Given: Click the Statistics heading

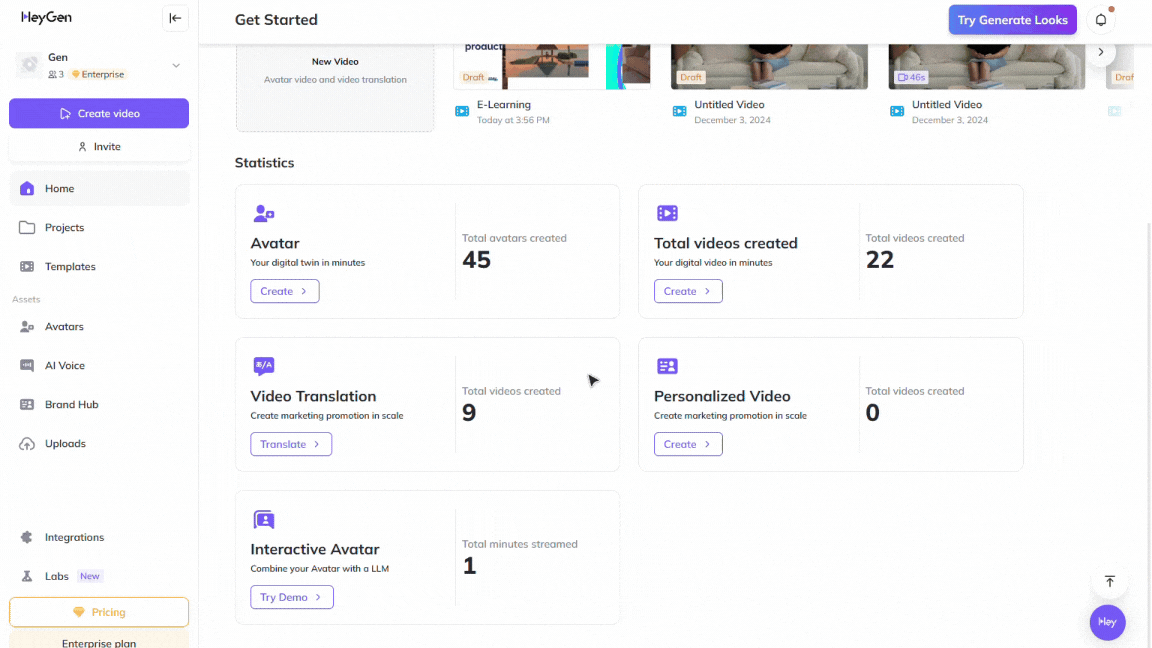Looking at the screenshot, I should (264, 163).
